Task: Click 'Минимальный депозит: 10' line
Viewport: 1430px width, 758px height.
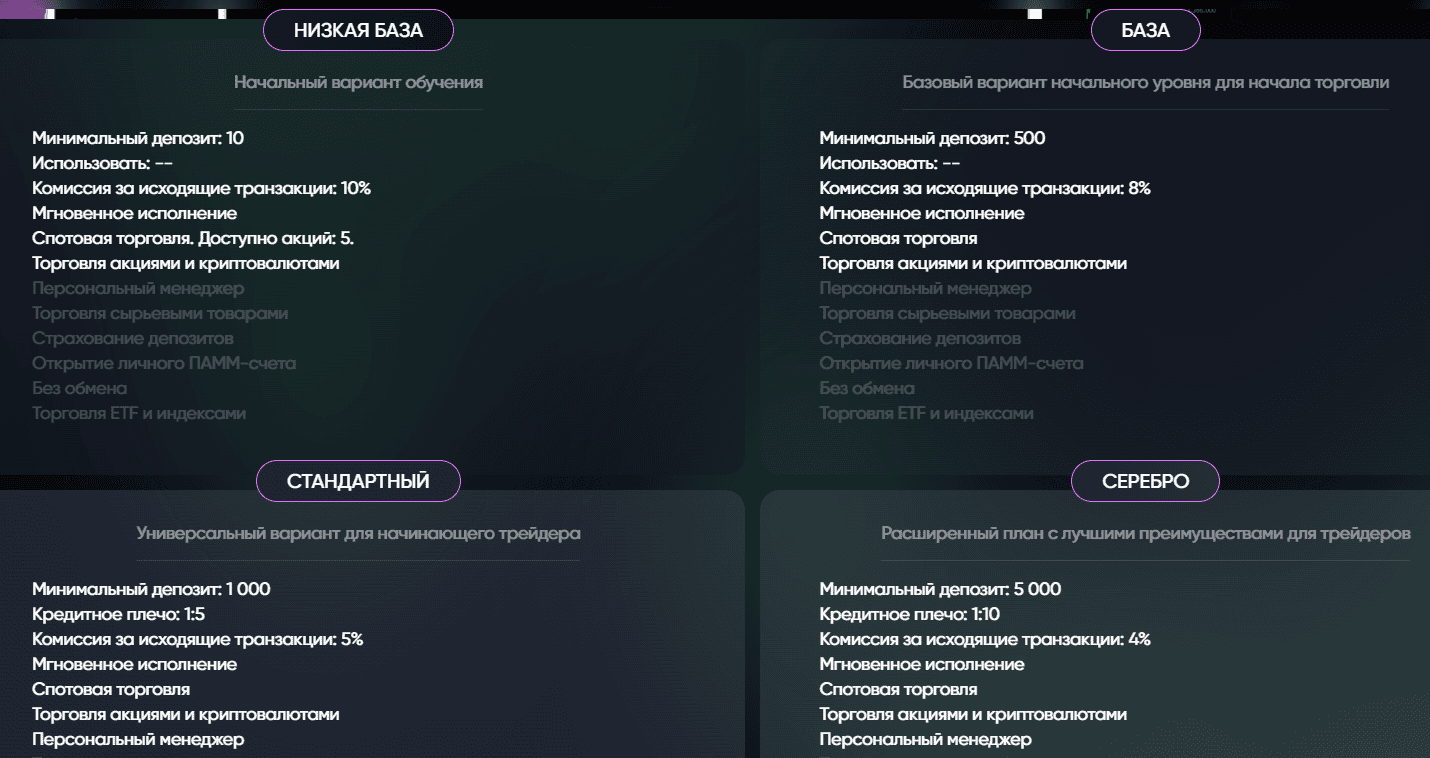Action: pyautogui.click(x=138, y=138)
